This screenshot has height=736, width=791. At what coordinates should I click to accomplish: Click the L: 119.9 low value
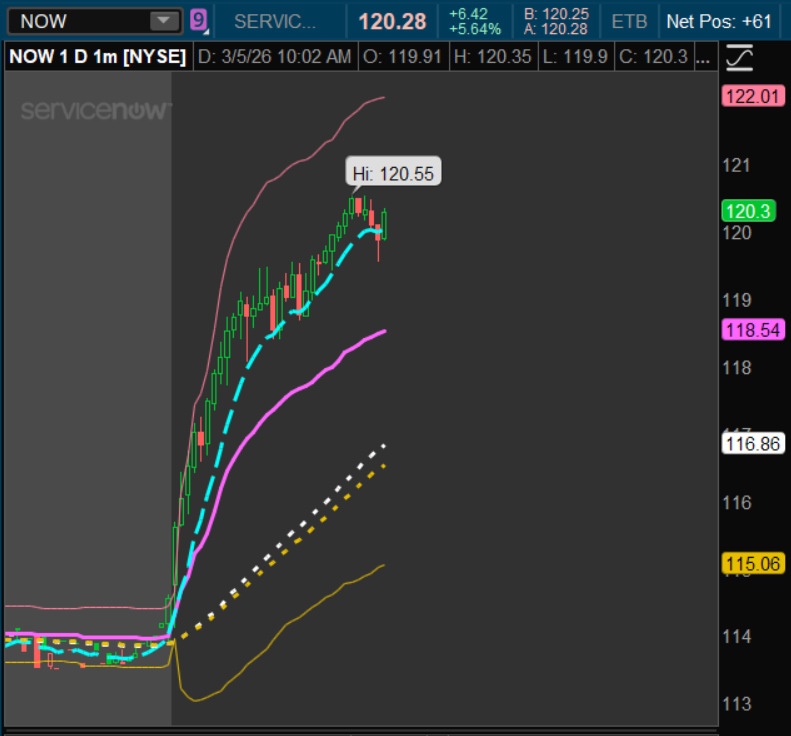[575, 56]
